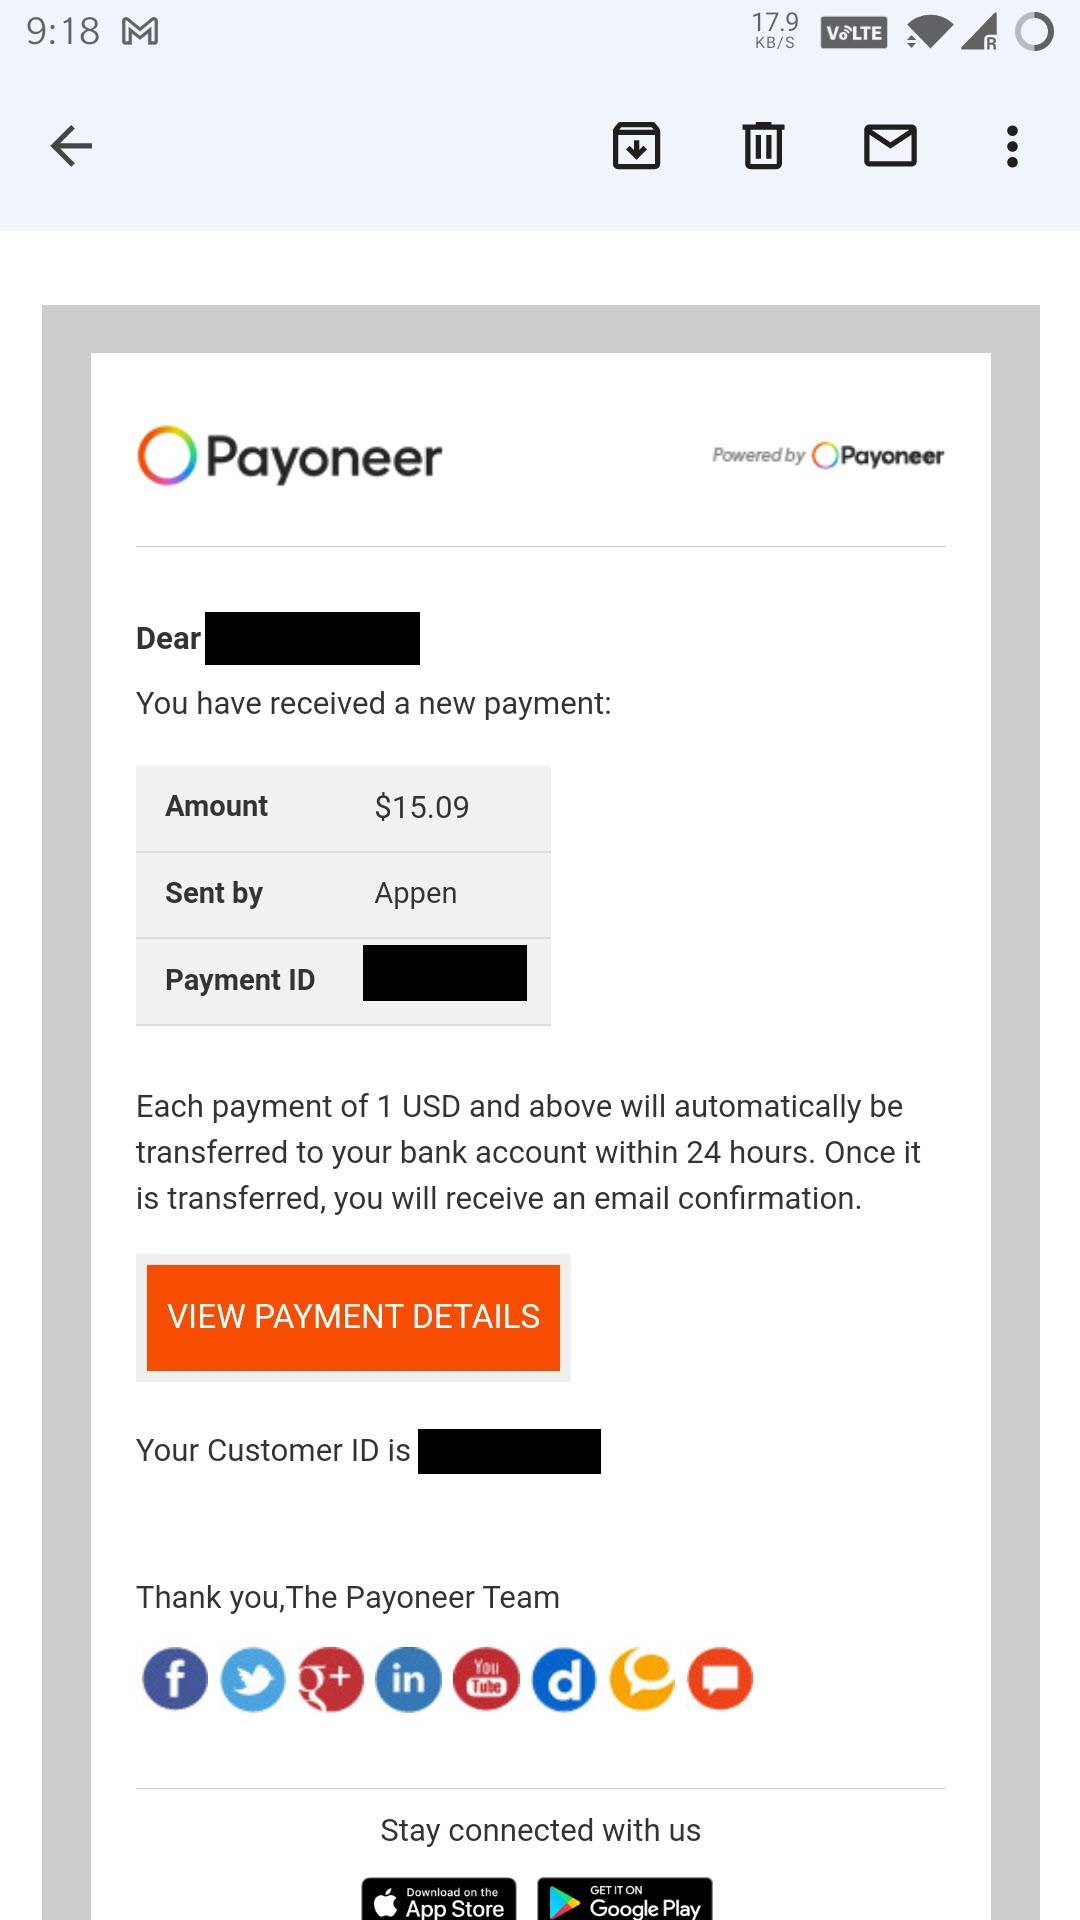The image size is (1080, 1920).
Task: Open Payoneer's LinkedIn icon
Action: [x=408, y=1679]
